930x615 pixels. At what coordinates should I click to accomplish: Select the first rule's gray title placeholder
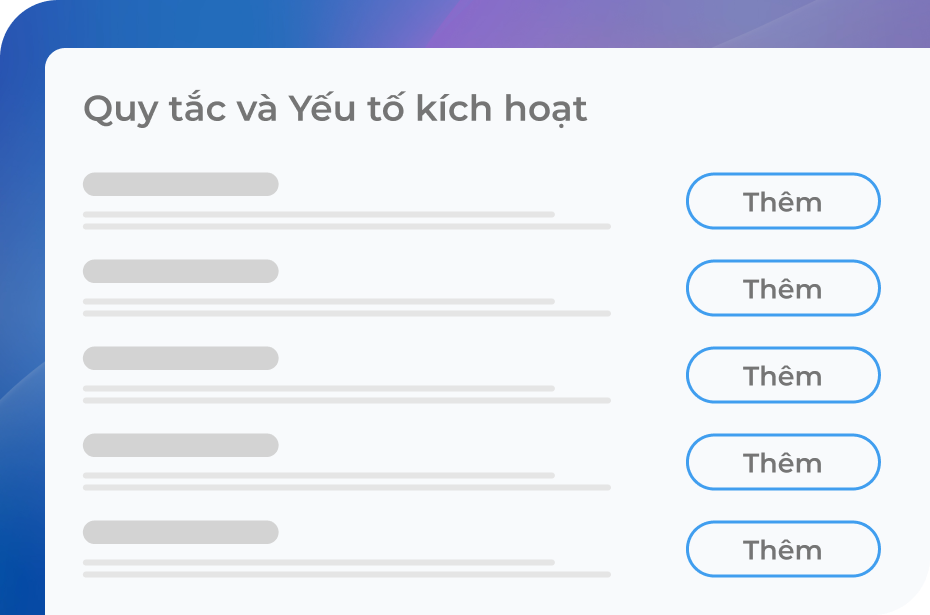click(180, 184)
